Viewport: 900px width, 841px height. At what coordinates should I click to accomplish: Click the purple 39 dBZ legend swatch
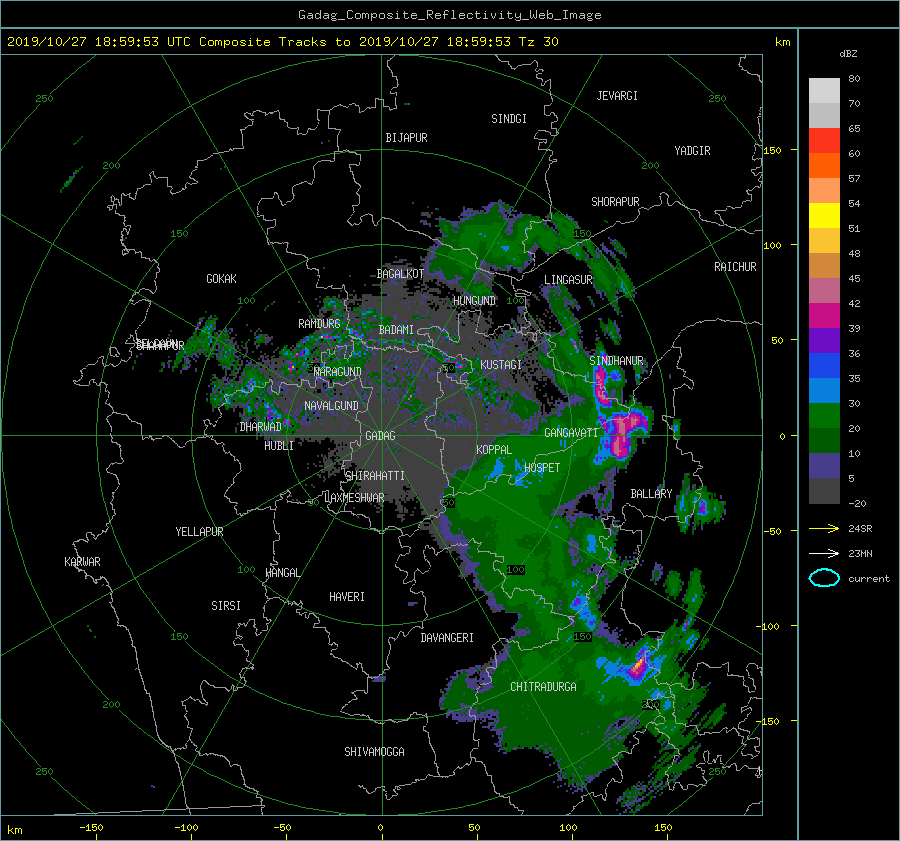coord(824,340)
